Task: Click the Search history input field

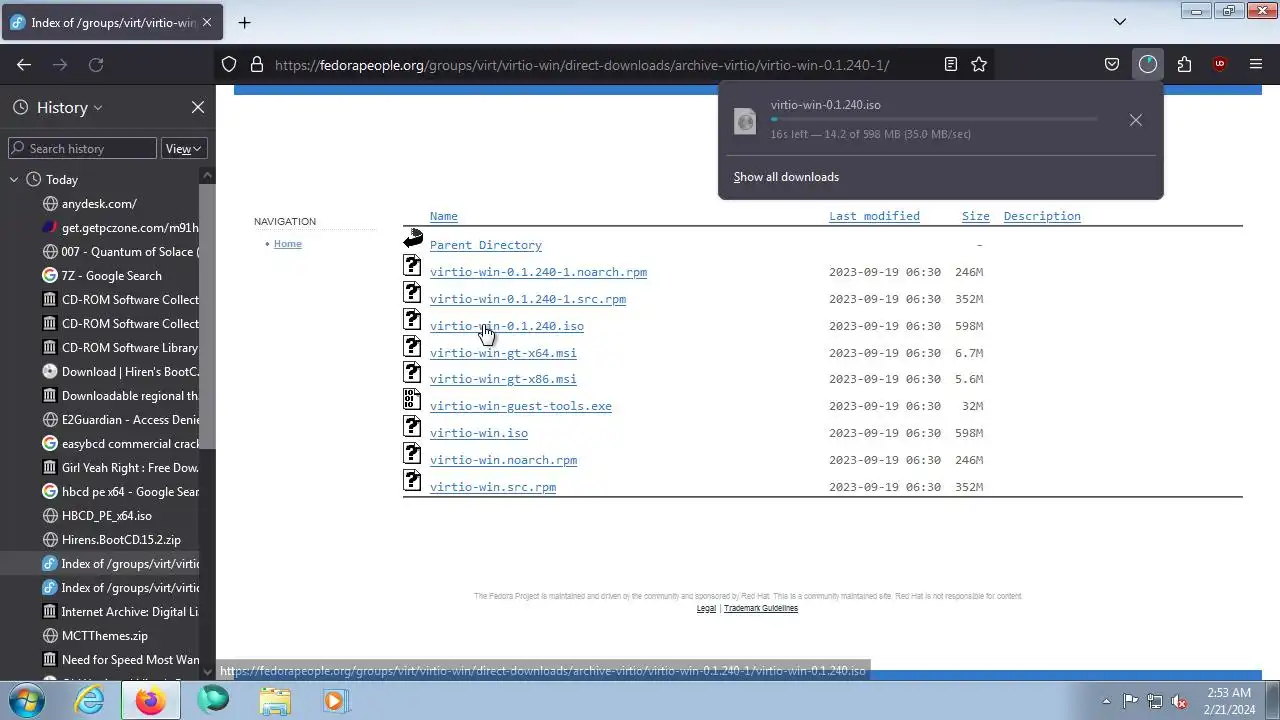Action: point(82,148)
